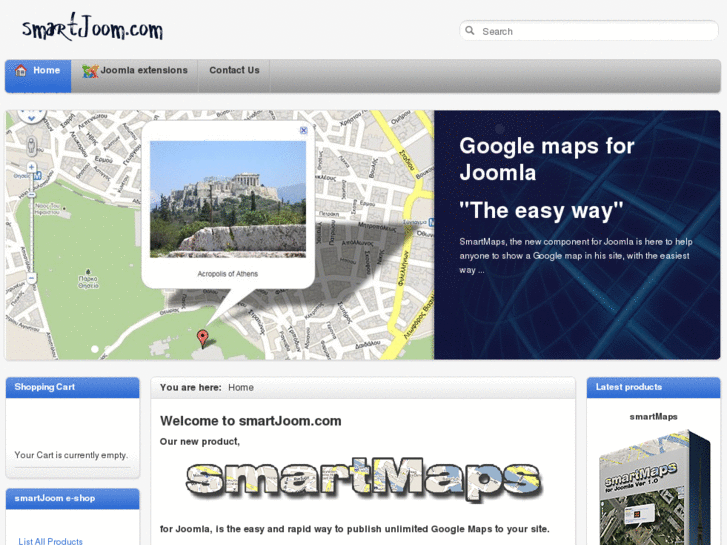Click the metro station M icon

(x=38, y=175)
